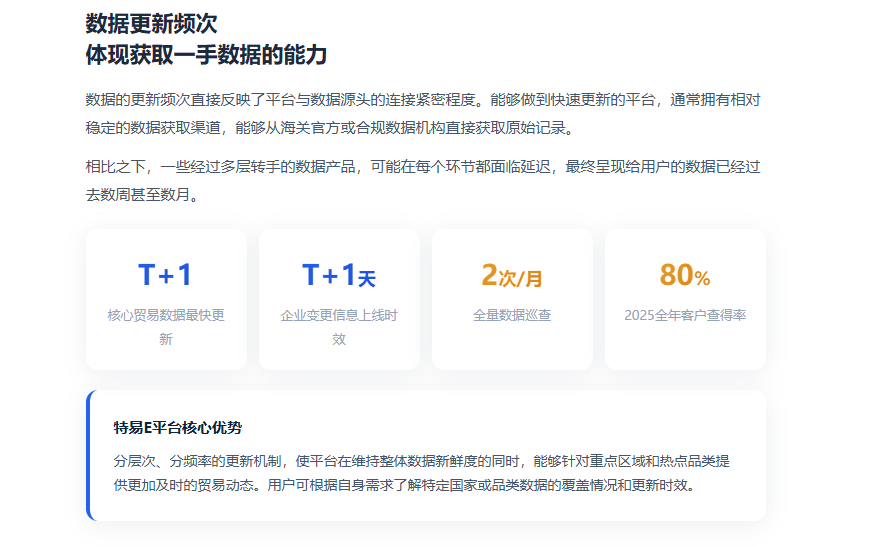This screenshot has height=546, width=874.
Task: Click the title '特易E平台核心优势'
Action: click(178, 427)
